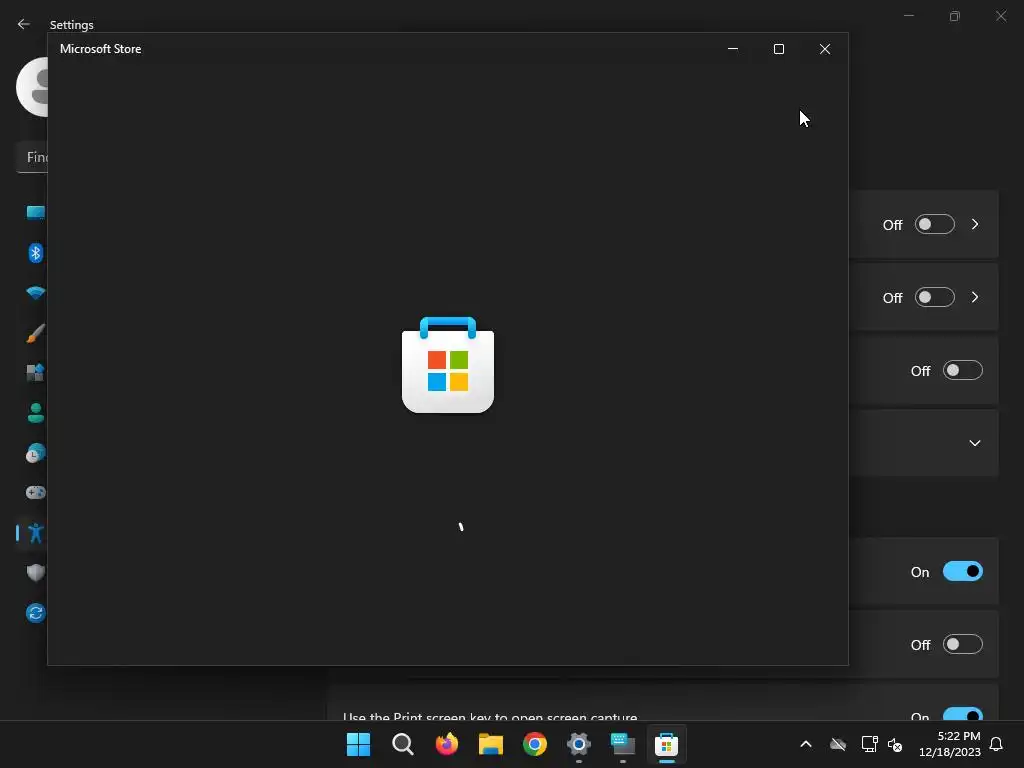Open the clock showing 5:22 PM
Screen dimensions: 1024x768
coord(950,744)
